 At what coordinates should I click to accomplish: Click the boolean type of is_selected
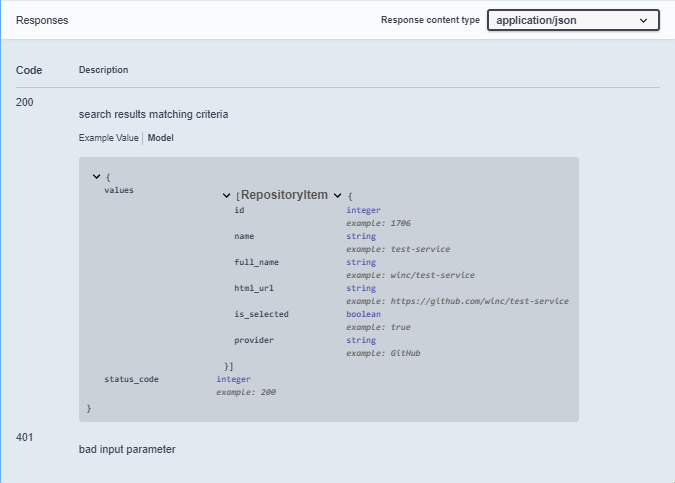363,314
